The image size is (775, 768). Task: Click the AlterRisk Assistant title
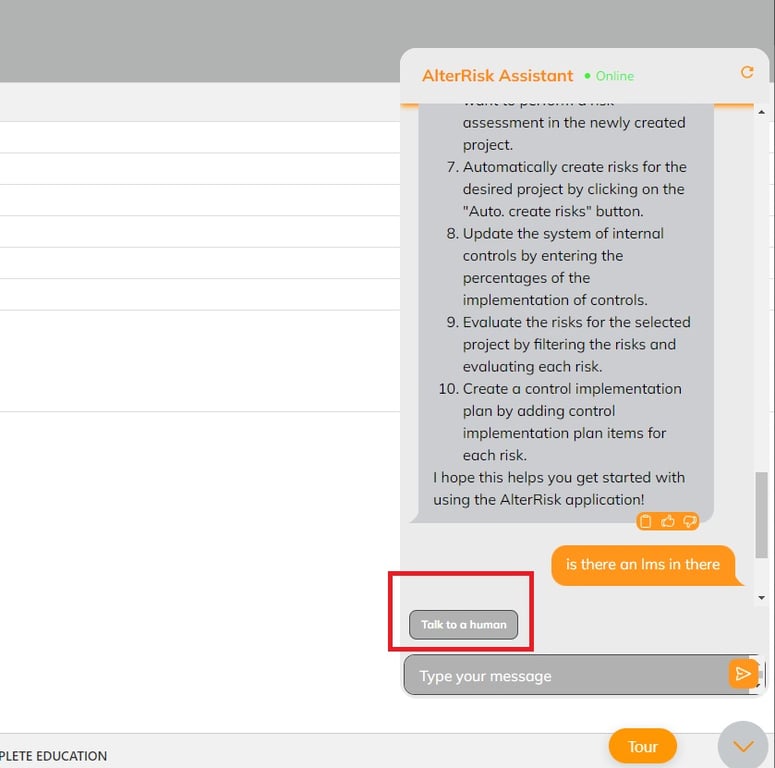pos(497,76)
